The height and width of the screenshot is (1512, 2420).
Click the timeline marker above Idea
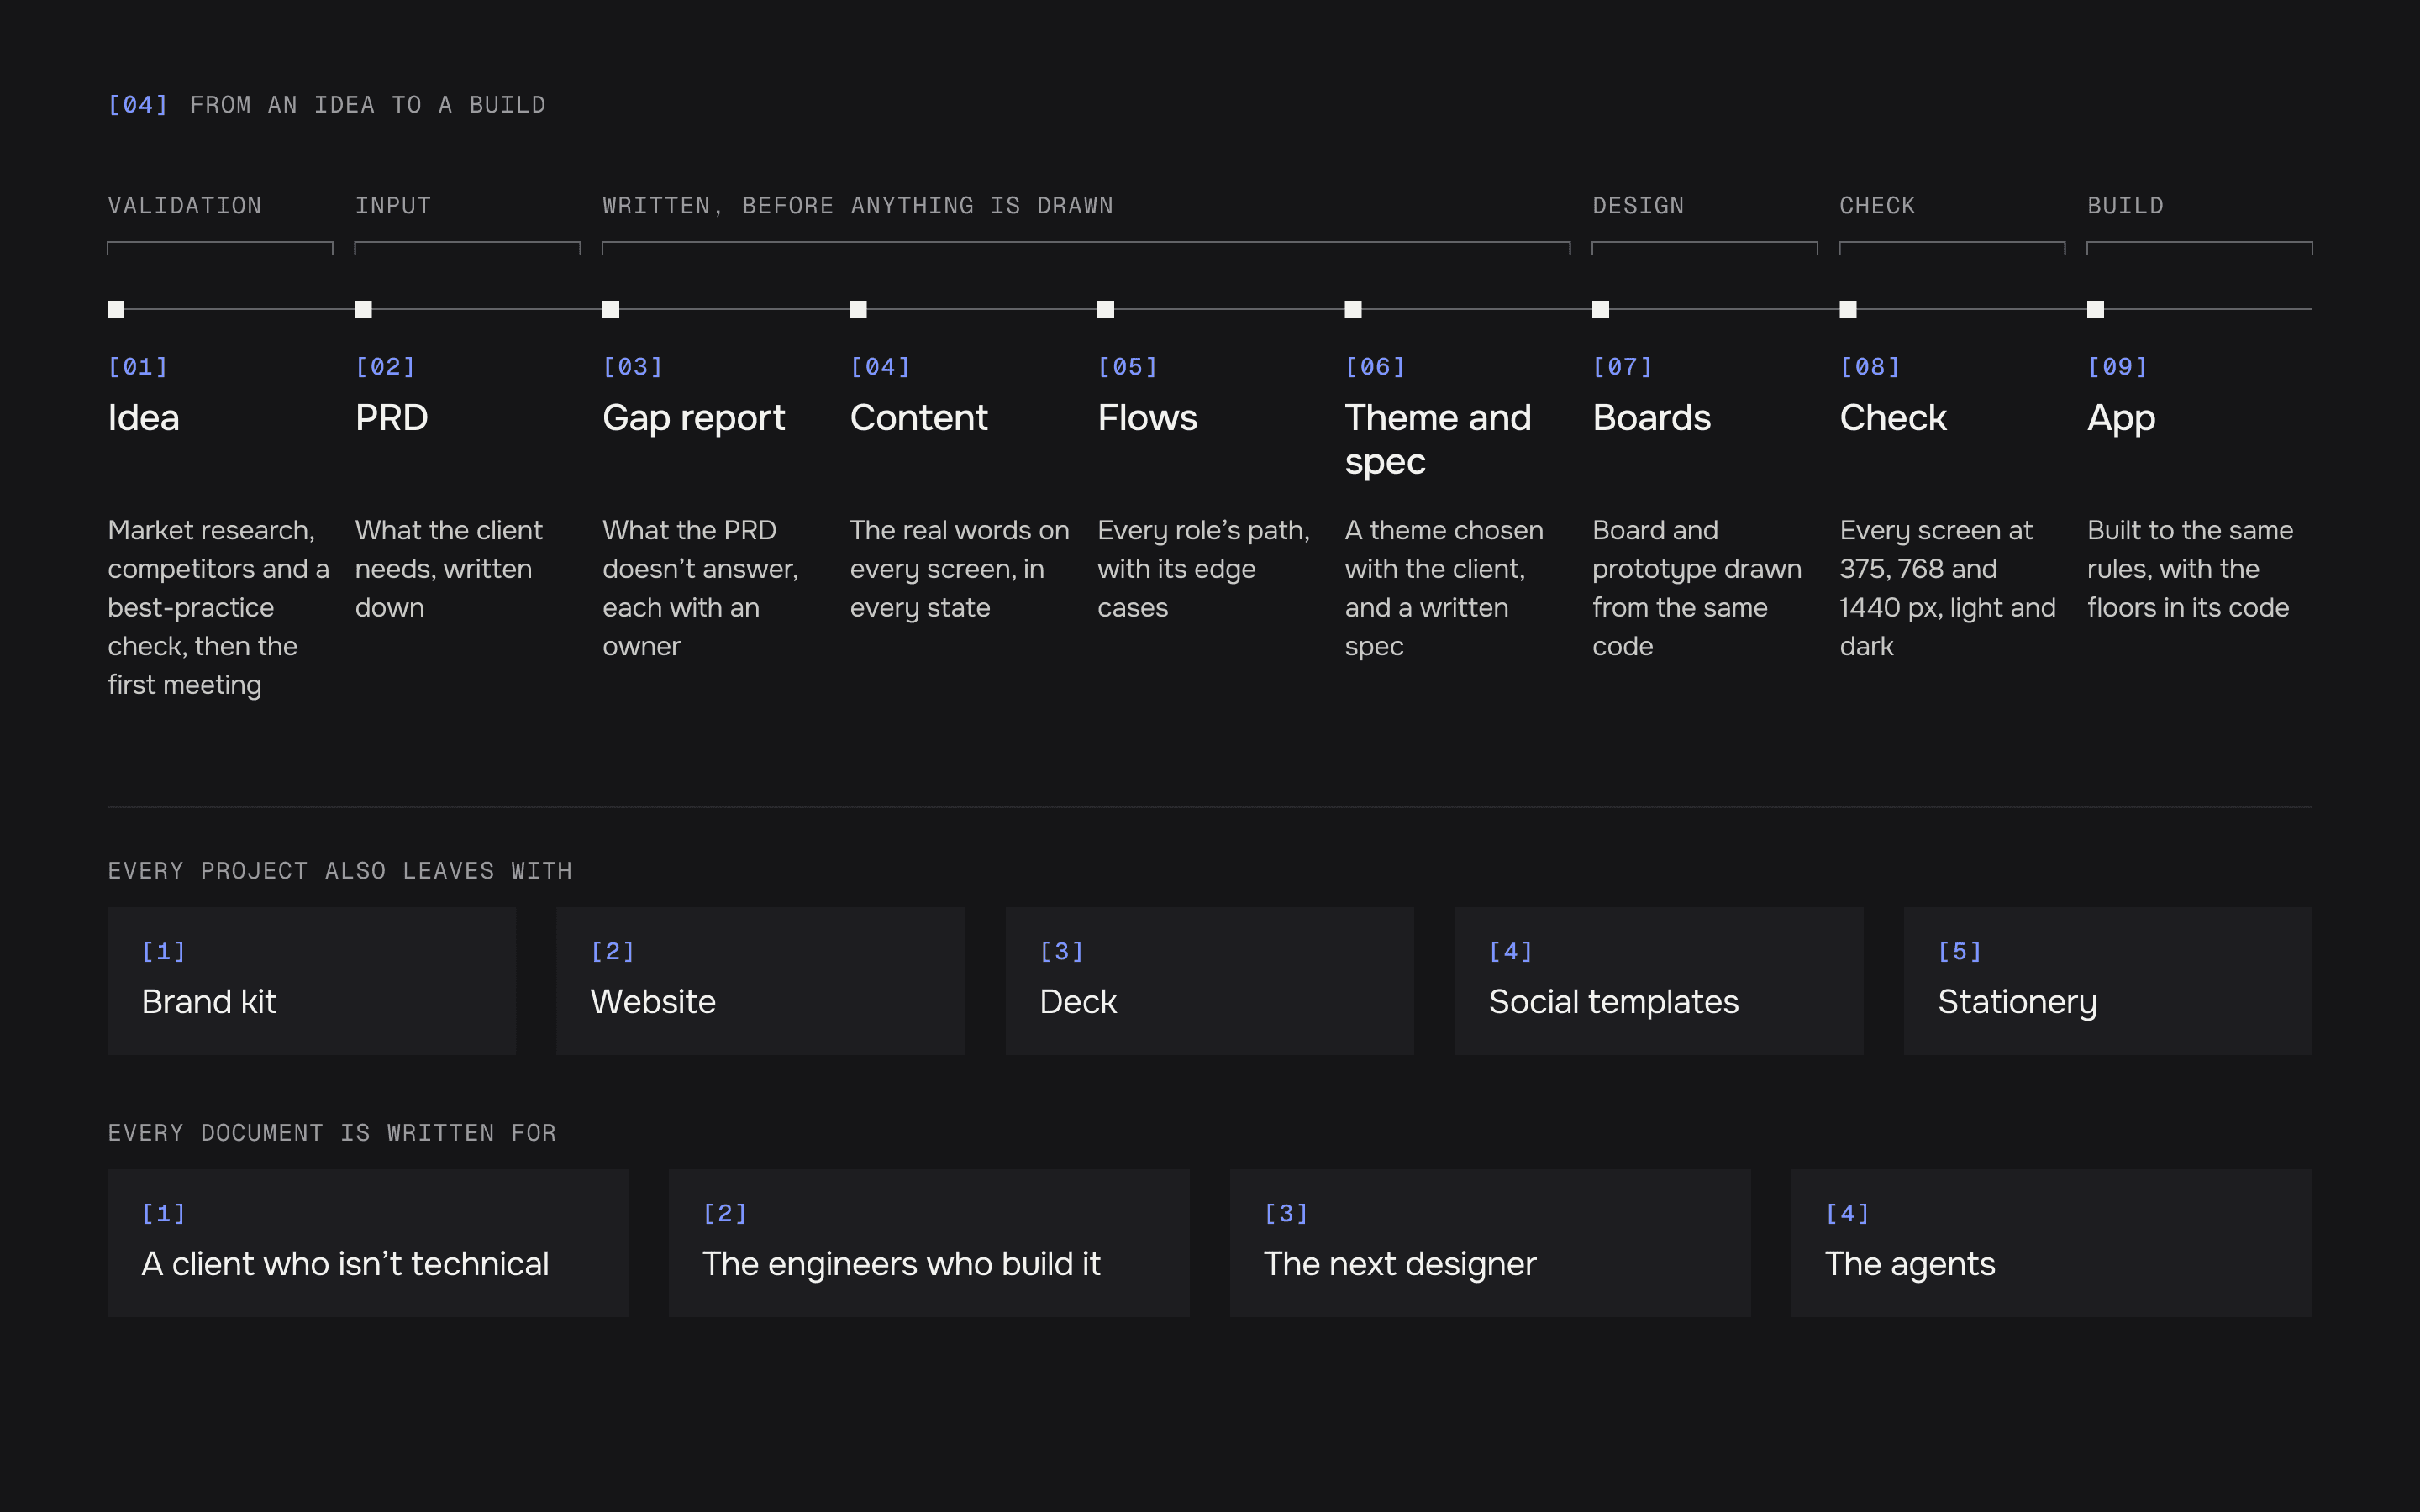(116, 309)
